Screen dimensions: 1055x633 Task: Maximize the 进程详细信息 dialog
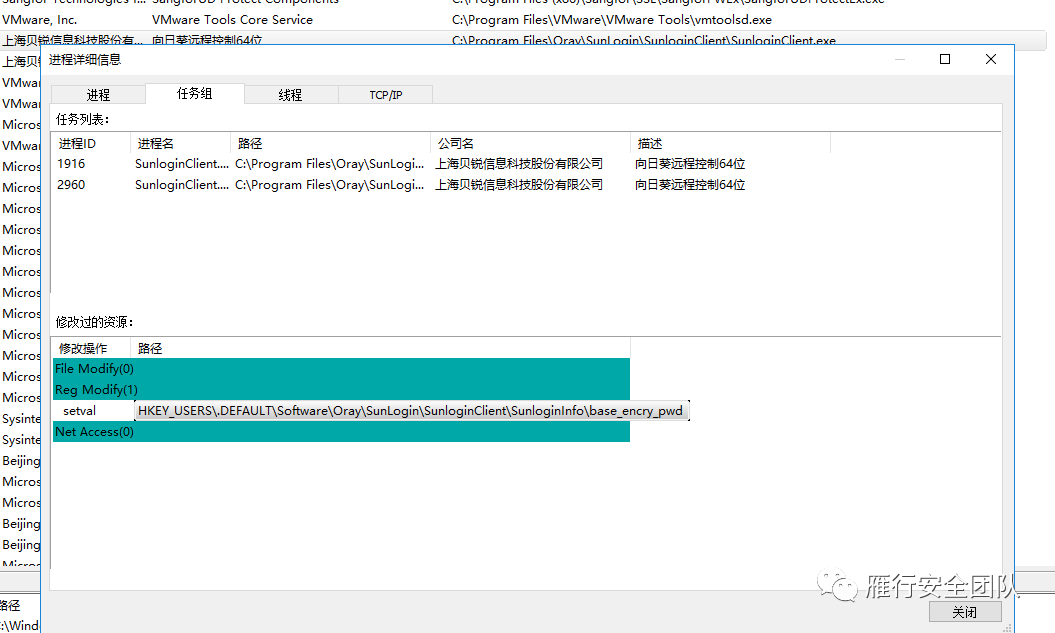(945, 59)
